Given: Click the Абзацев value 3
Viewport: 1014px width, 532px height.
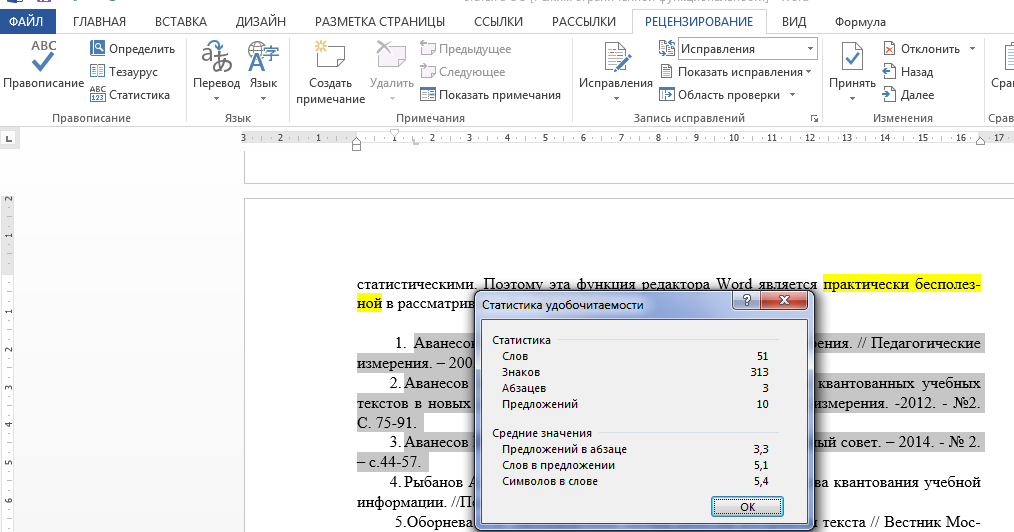Looking at the screenshot, I should (x=765, y=388).
